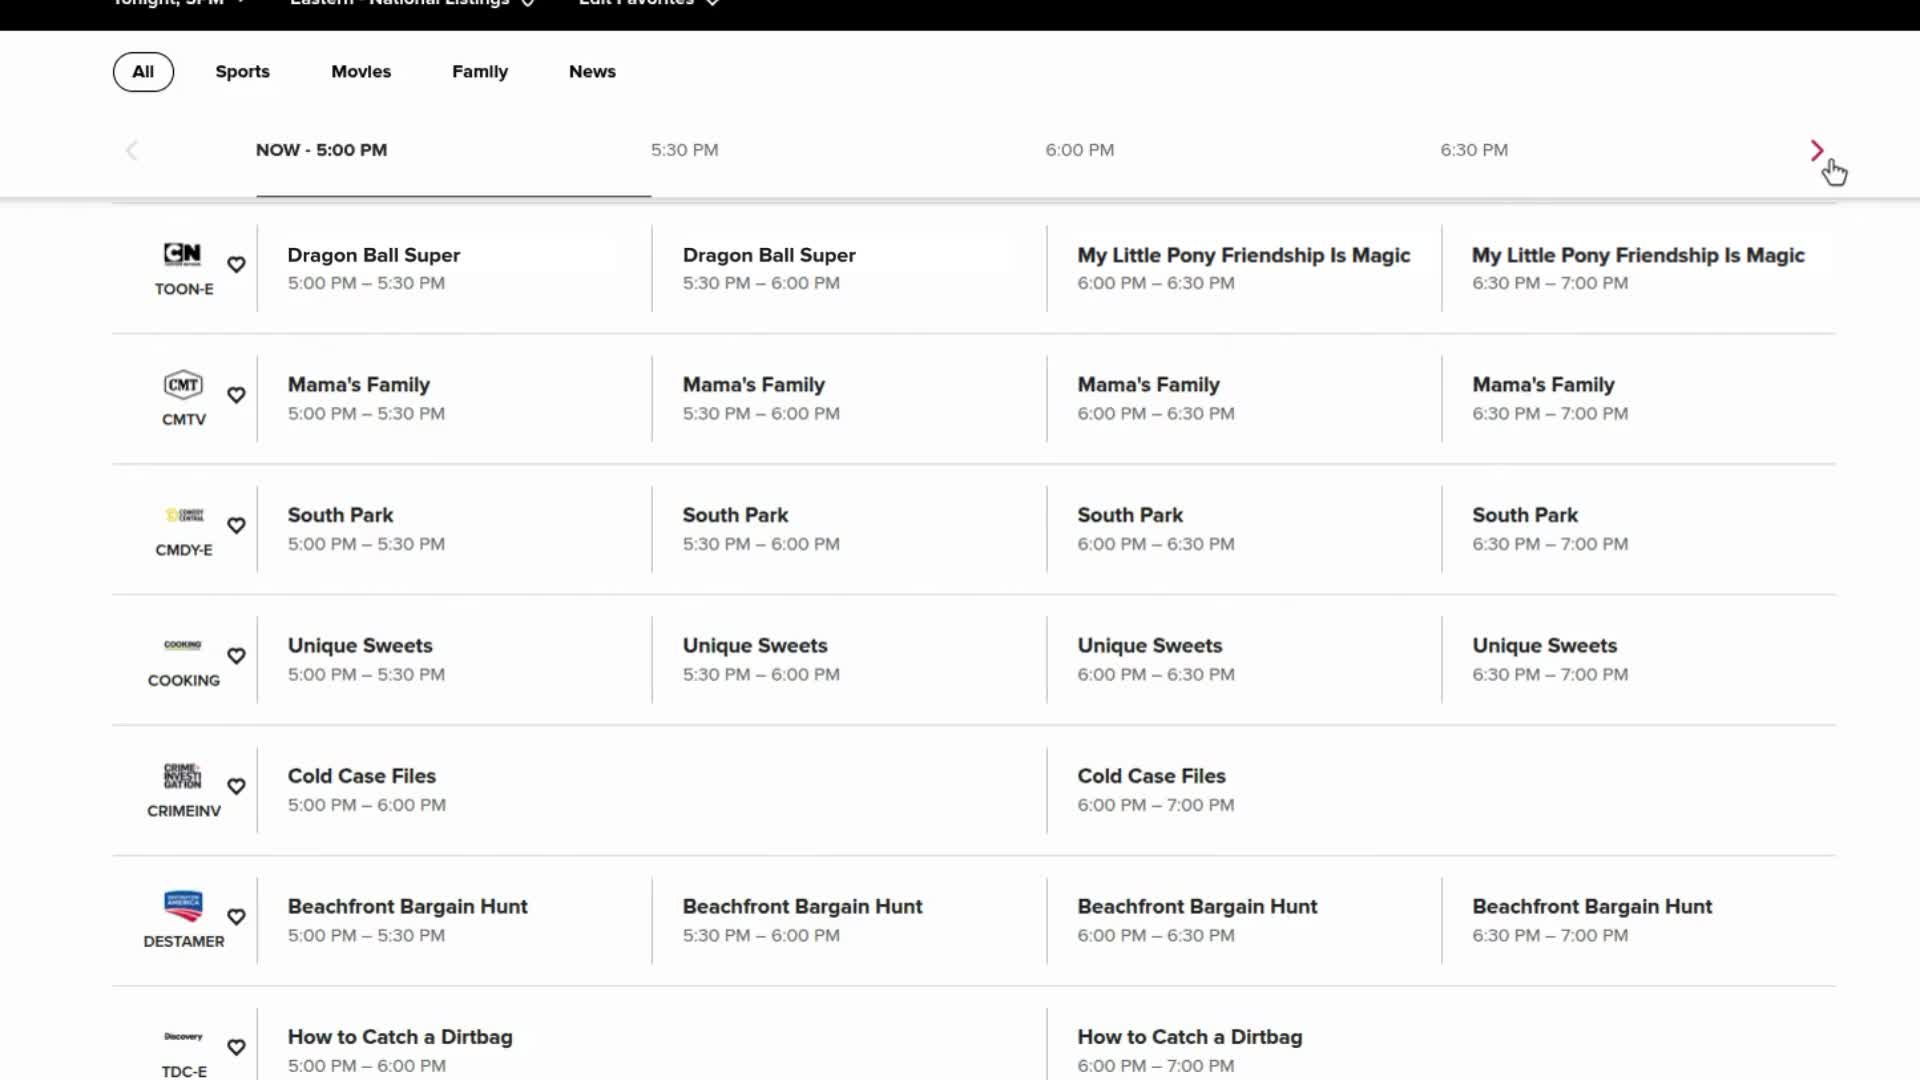Image resolution: width=1920 pixels, height=1080 pixels.
Task: Favorite the TDC-E channel with heart
Action: click(x=236, y=1047)
